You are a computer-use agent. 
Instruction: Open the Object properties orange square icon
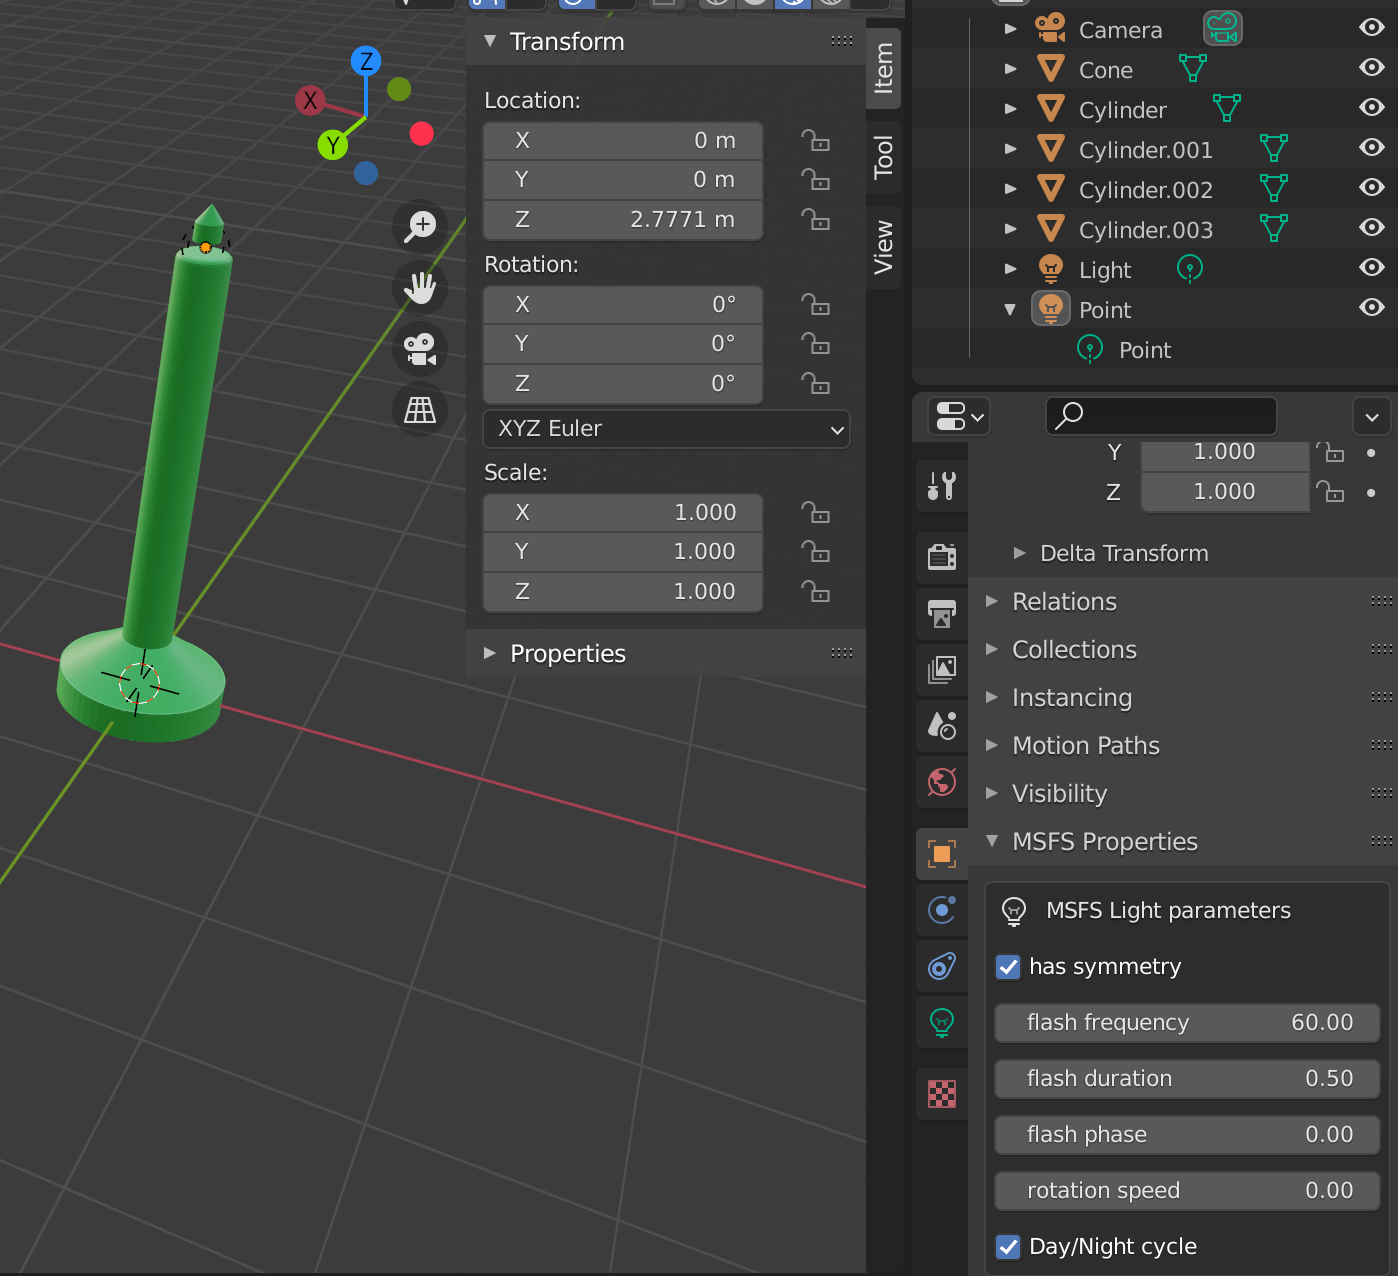coord(942,854)
